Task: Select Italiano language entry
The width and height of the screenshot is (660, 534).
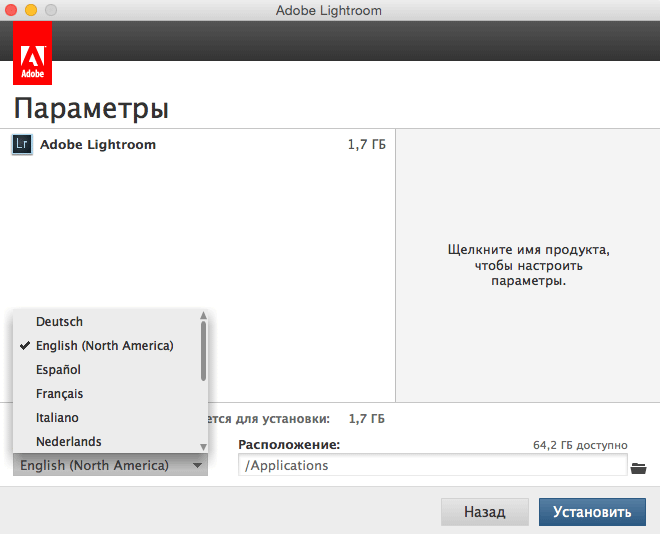Action: [57, 417]
